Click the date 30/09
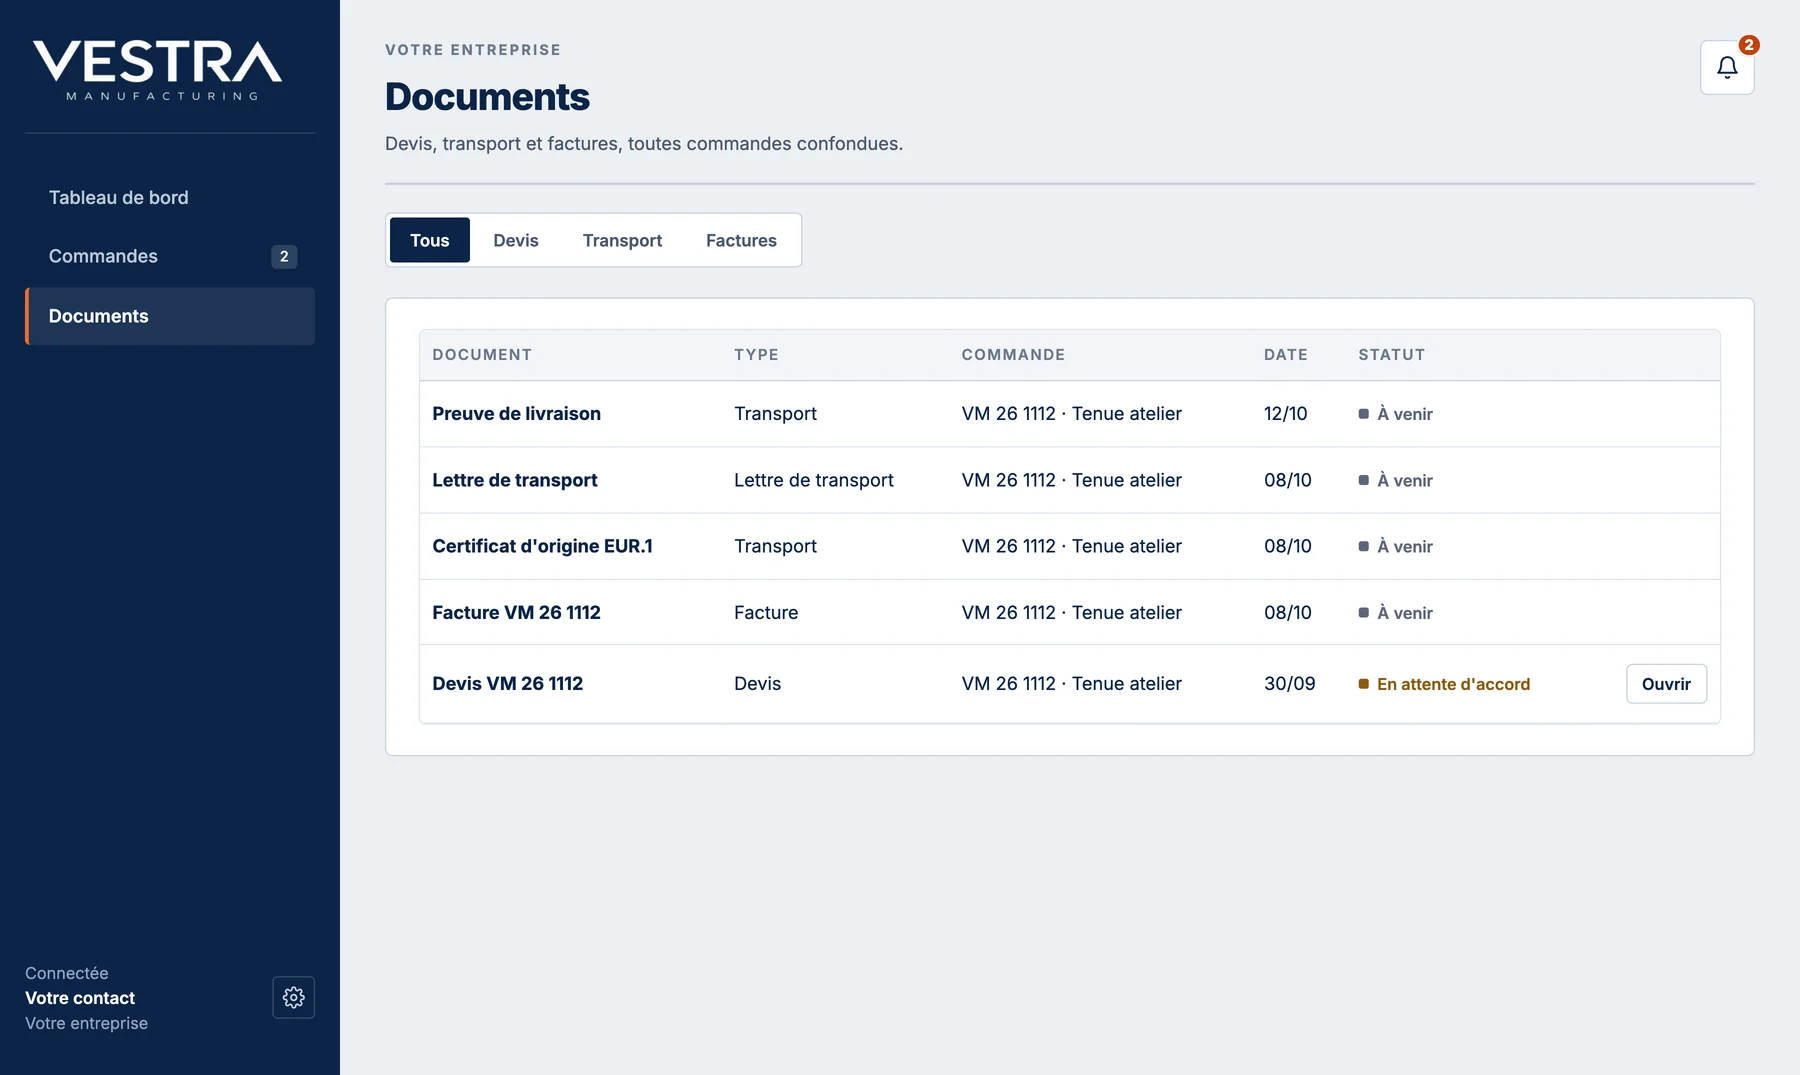Screen dimensions: 1800x1075 click(x=1289, y=683)
